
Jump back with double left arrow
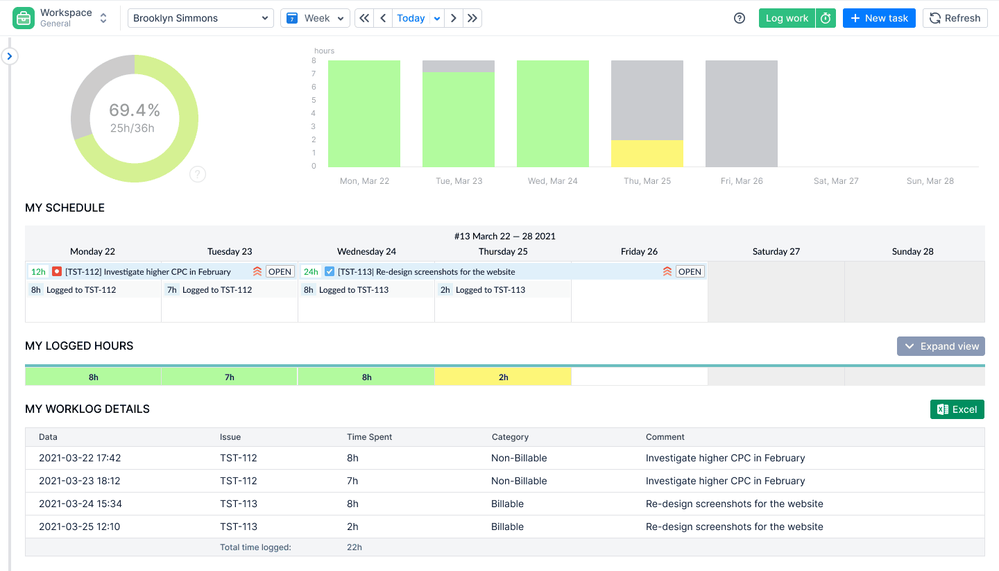coord(364,18)
